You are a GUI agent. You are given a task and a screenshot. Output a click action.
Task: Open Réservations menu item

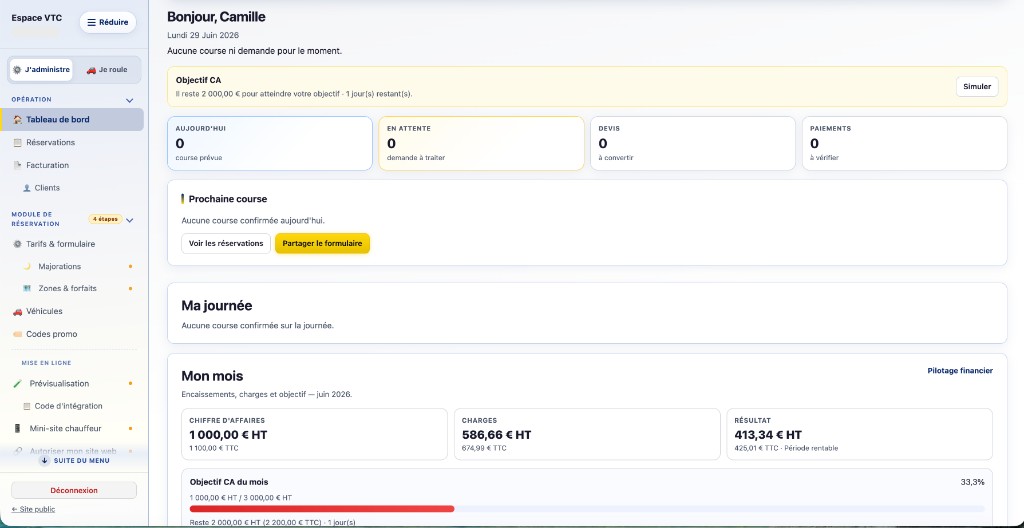[x=72, y=142]
